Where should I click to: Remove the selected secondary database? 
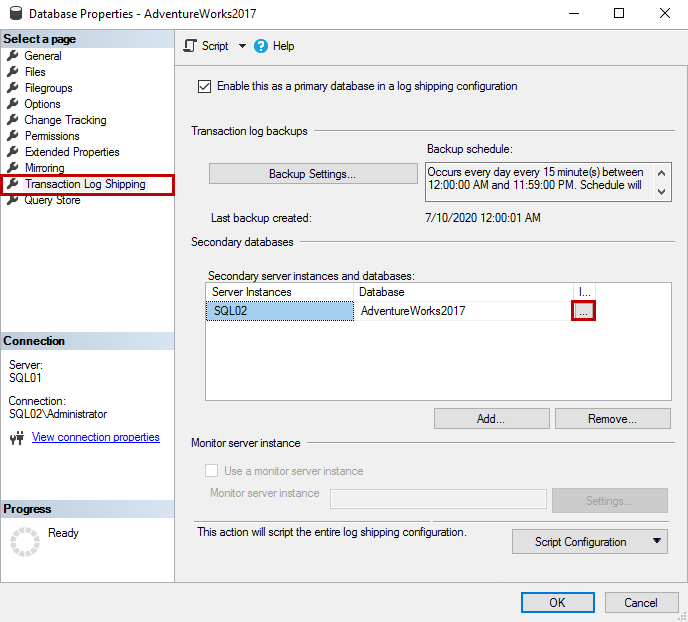tap(612, 419)
